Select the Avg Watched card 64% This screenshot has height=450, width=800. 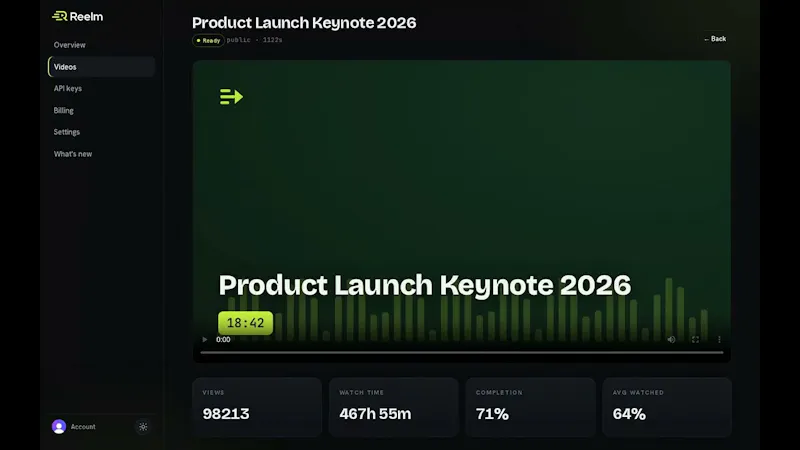coord(667,407)
